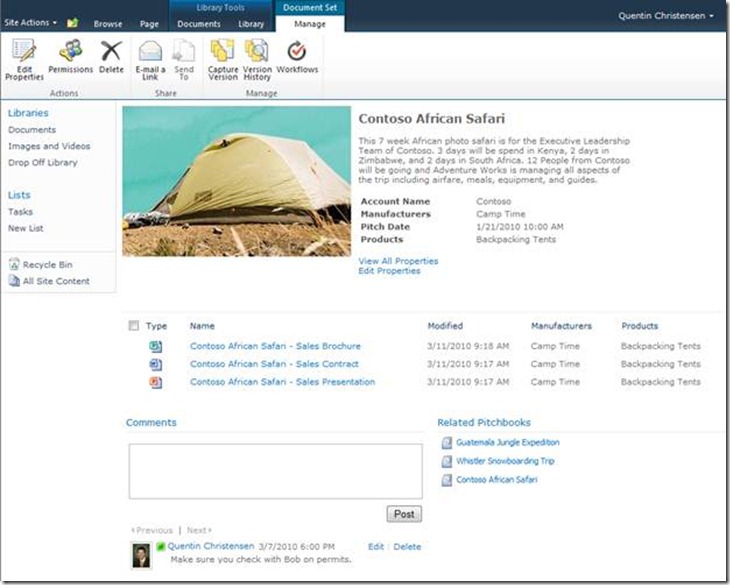Sort by the Name column header

[x=202, y=326]
